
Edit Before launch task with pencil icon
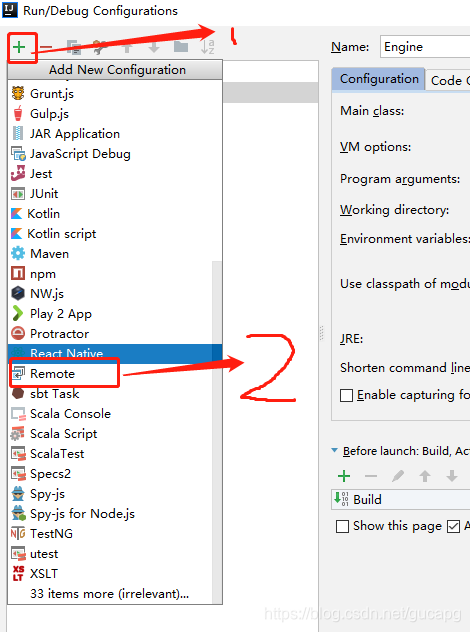(x=398, y=476)
